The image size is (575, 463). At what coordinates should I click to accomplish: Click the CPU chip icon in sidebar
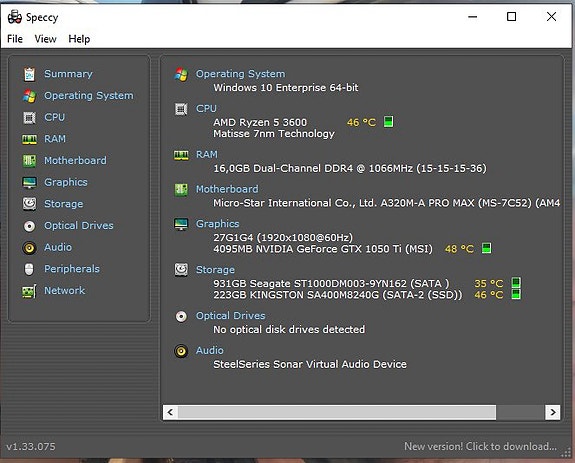click(x=29, y=118)
